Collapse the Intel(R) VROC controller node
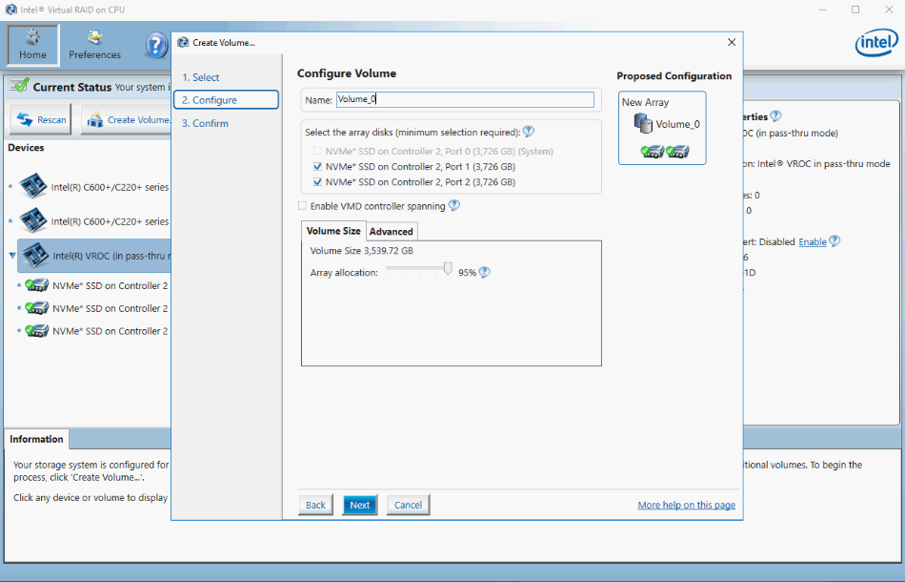 tap(12, 255)
